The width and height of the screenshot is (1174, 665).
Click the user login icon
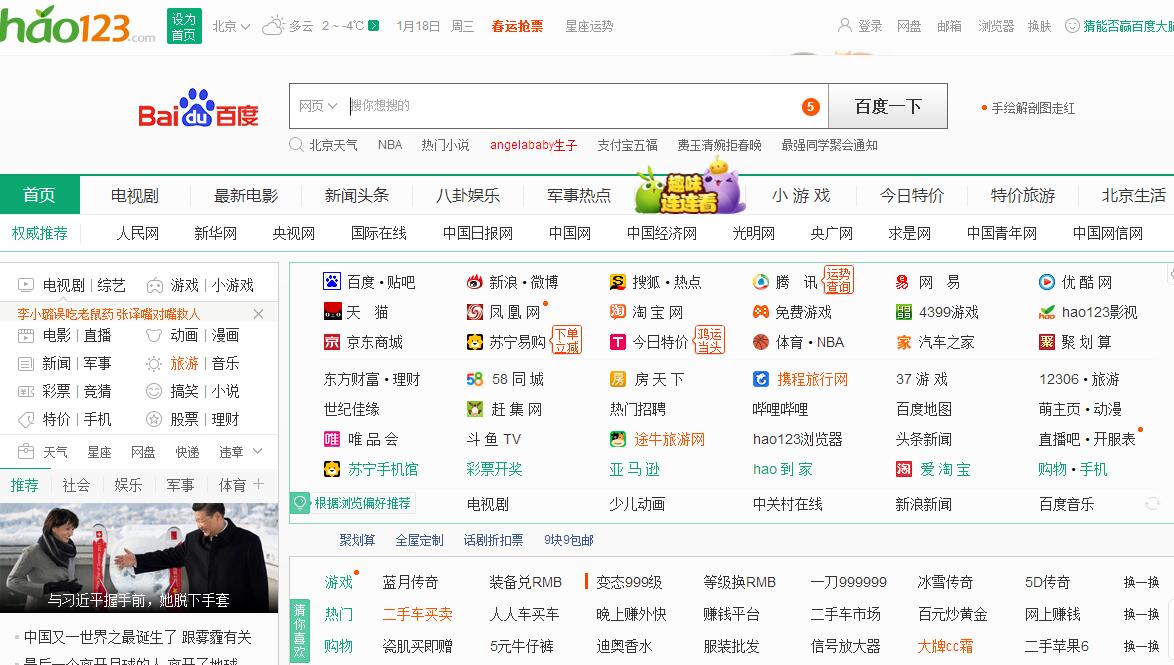[x=845, y=25]
